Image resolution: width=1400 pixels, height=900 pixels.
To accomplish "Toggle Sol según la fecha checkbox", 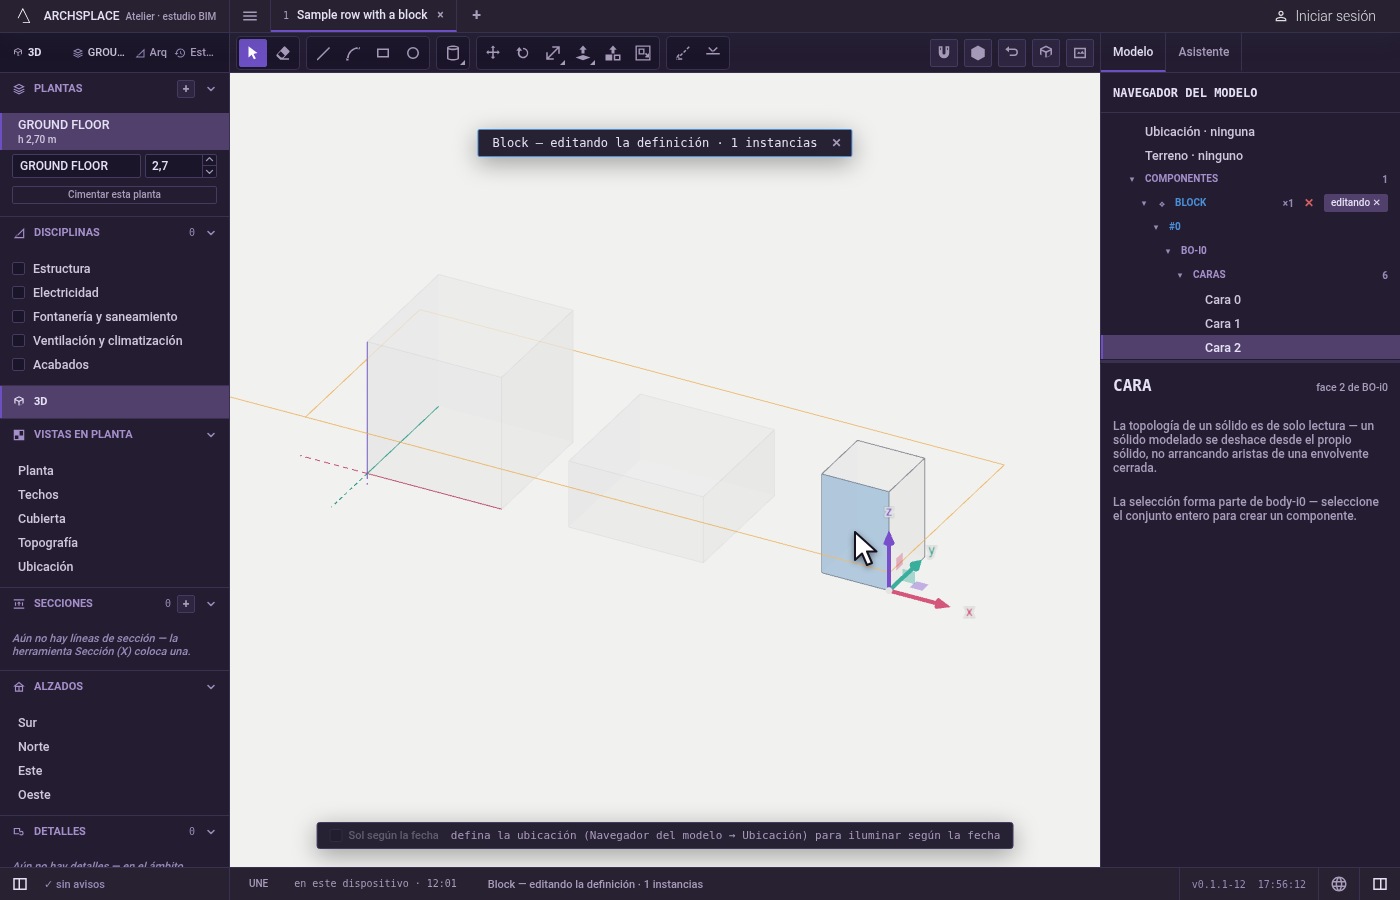I will click(x=336, y=836).
